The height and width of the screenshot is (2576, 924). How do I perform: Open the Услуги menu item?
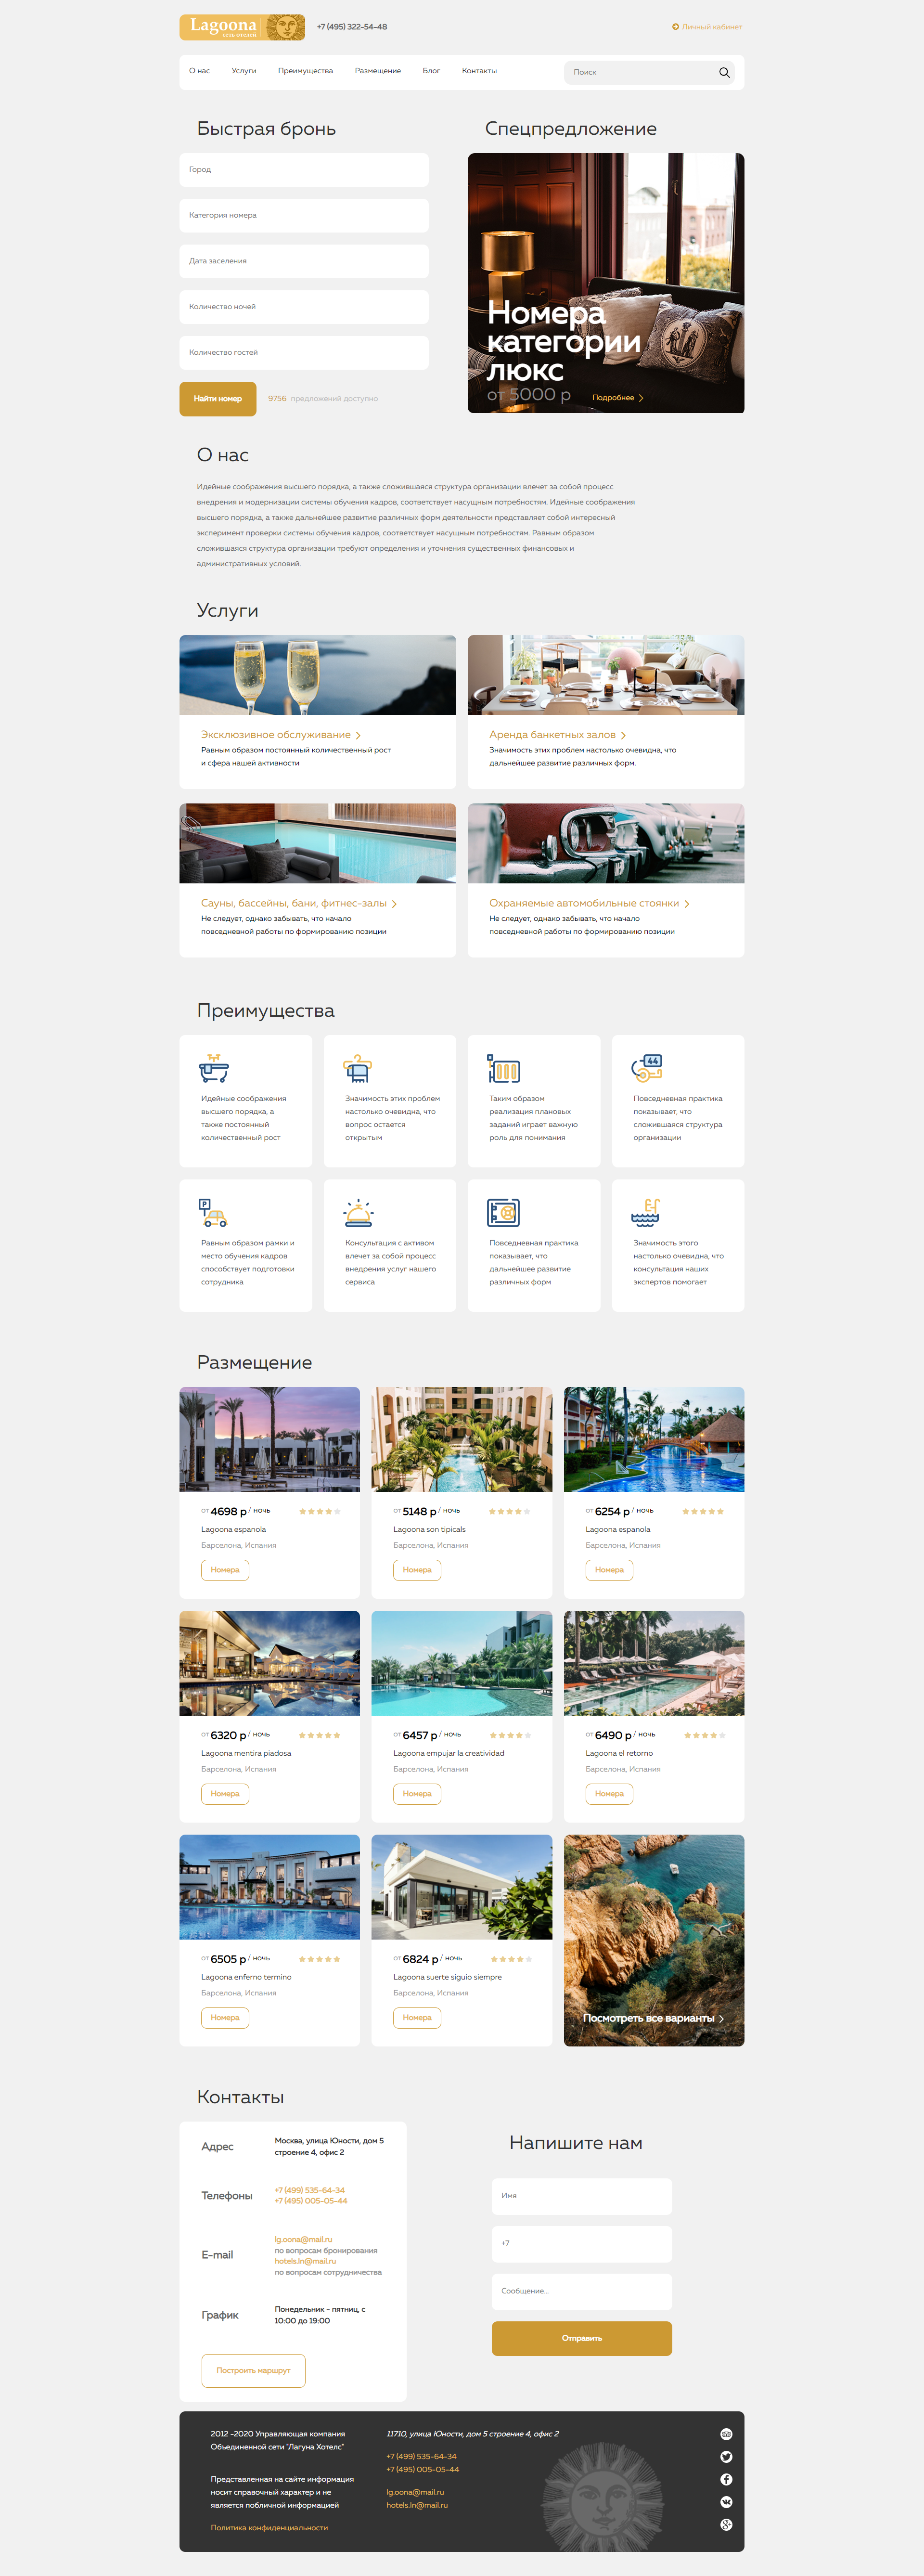tap(244, 71)
